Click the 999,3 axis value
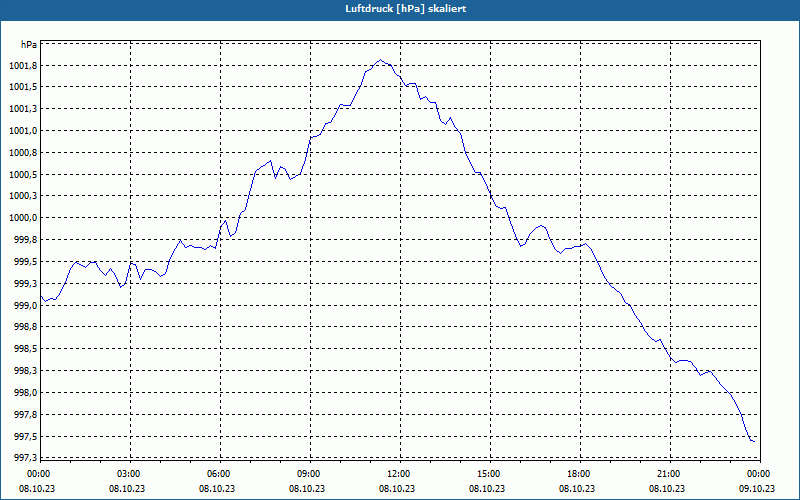This screenshot has height=500, width=800. [x=26, y=284]
